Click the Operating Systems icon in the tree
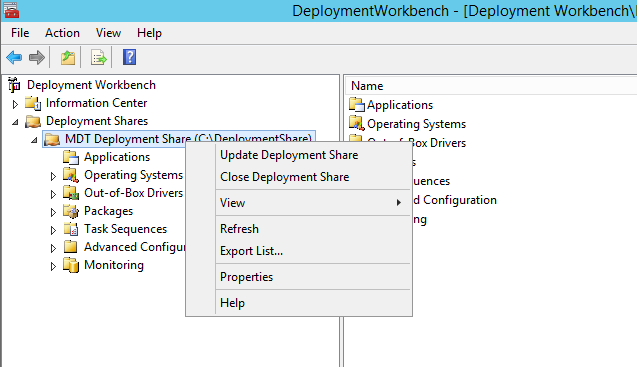Screen dimensions: 637x367 (71, 175)
